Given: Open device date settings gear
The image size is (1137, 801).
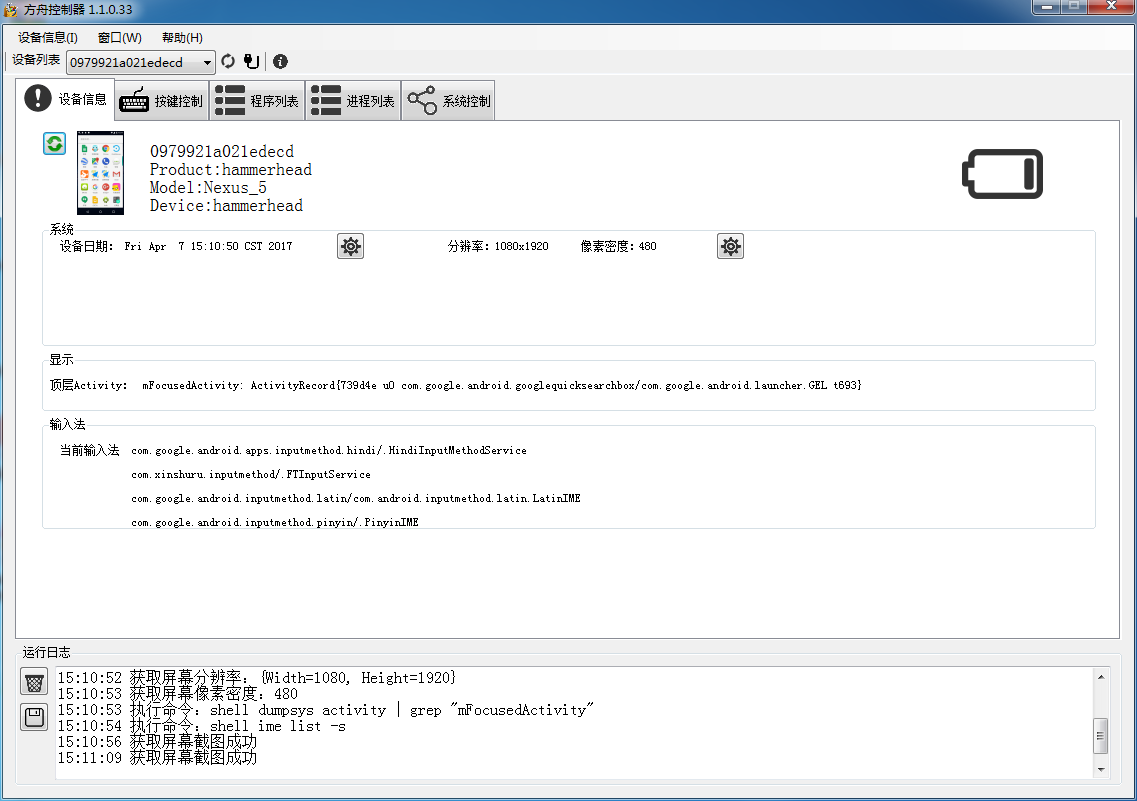Looking at the screenshot, I should (x=350, y=247).
